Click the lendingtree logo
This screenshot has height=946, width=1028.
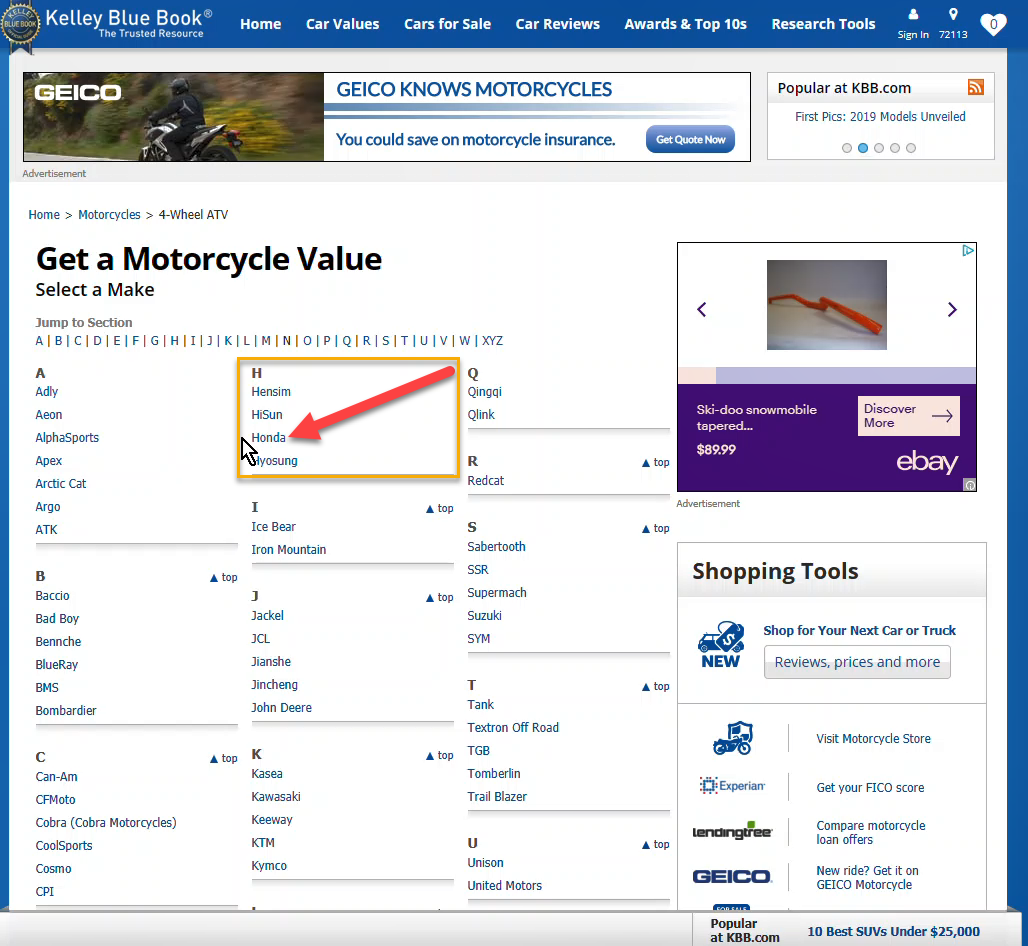point(732,831)
